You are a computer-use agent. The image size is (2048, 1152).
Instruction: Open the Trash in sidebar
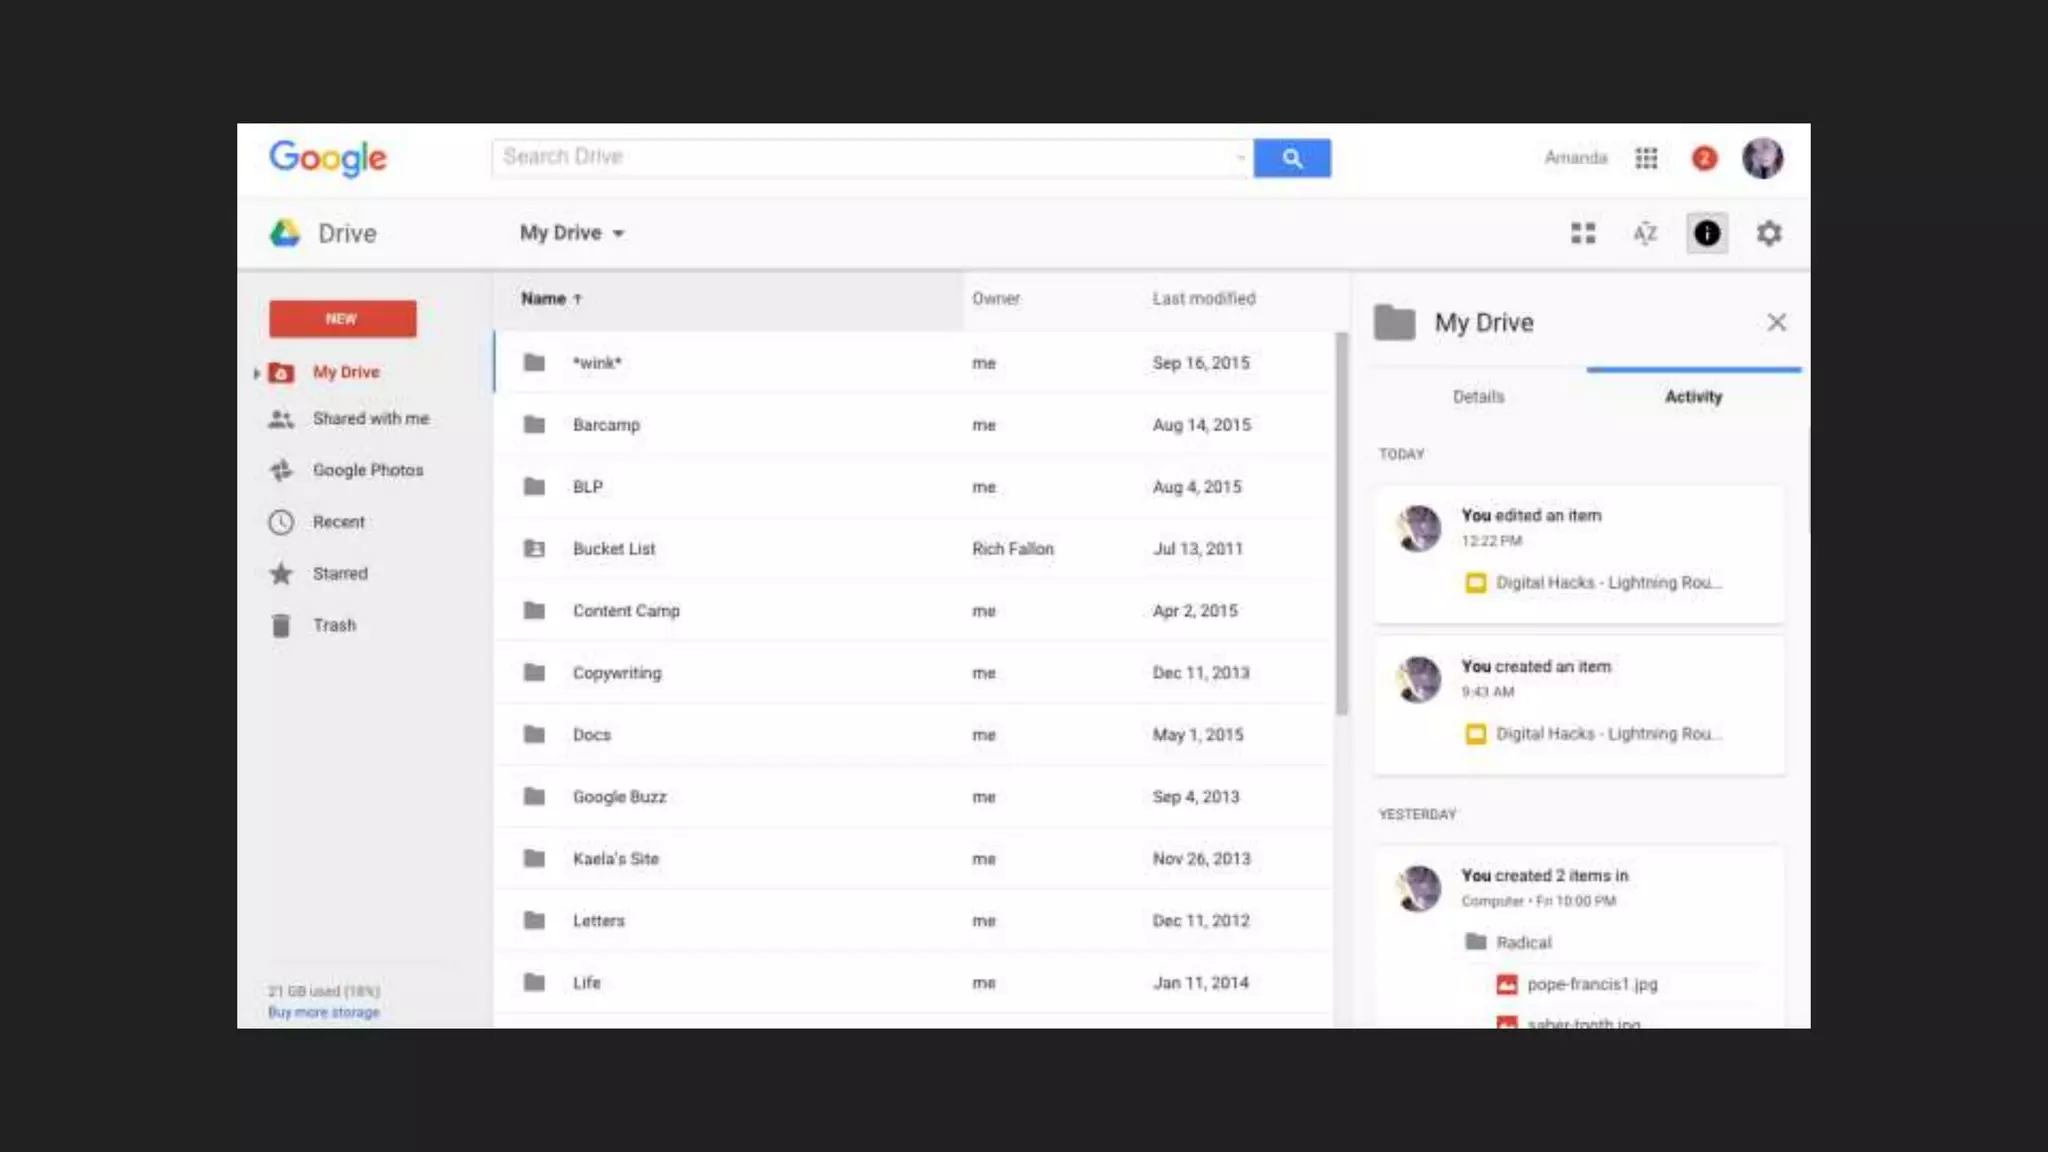coord(333,625)
